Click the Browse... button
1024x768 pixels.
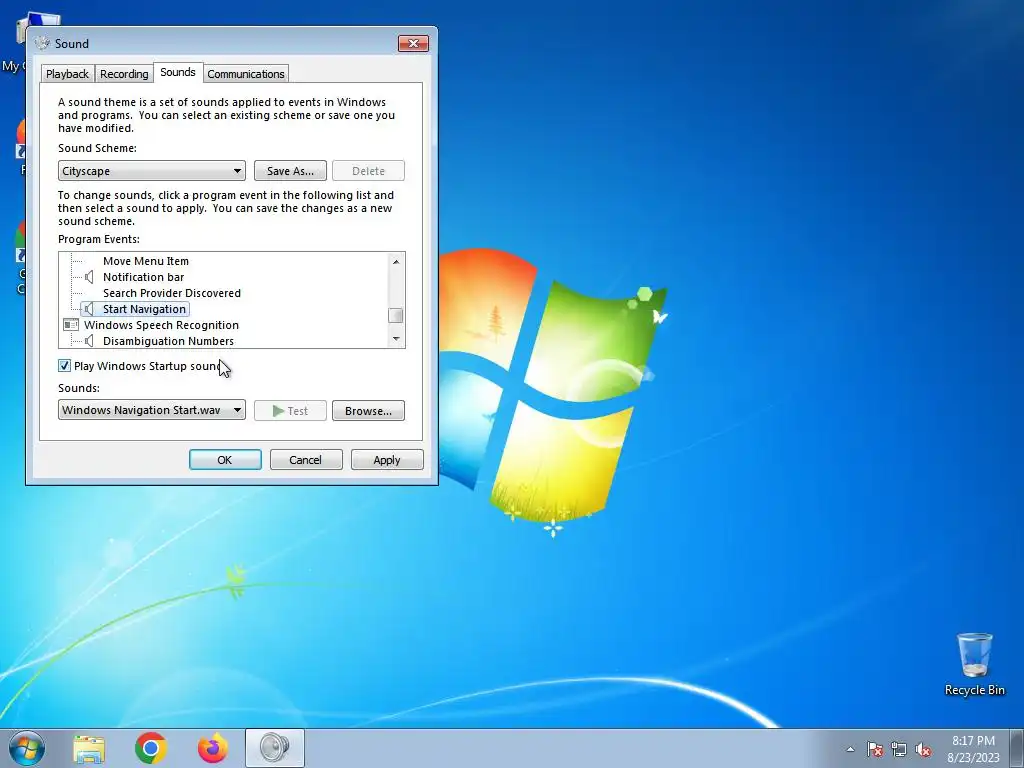click(368, 411)
